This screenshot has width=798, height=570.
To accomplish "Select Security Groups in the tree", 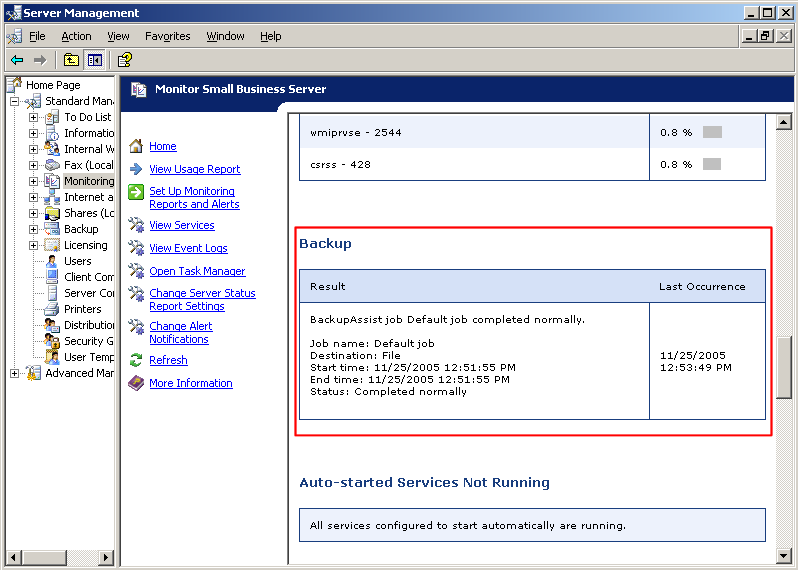I will 89,341.
